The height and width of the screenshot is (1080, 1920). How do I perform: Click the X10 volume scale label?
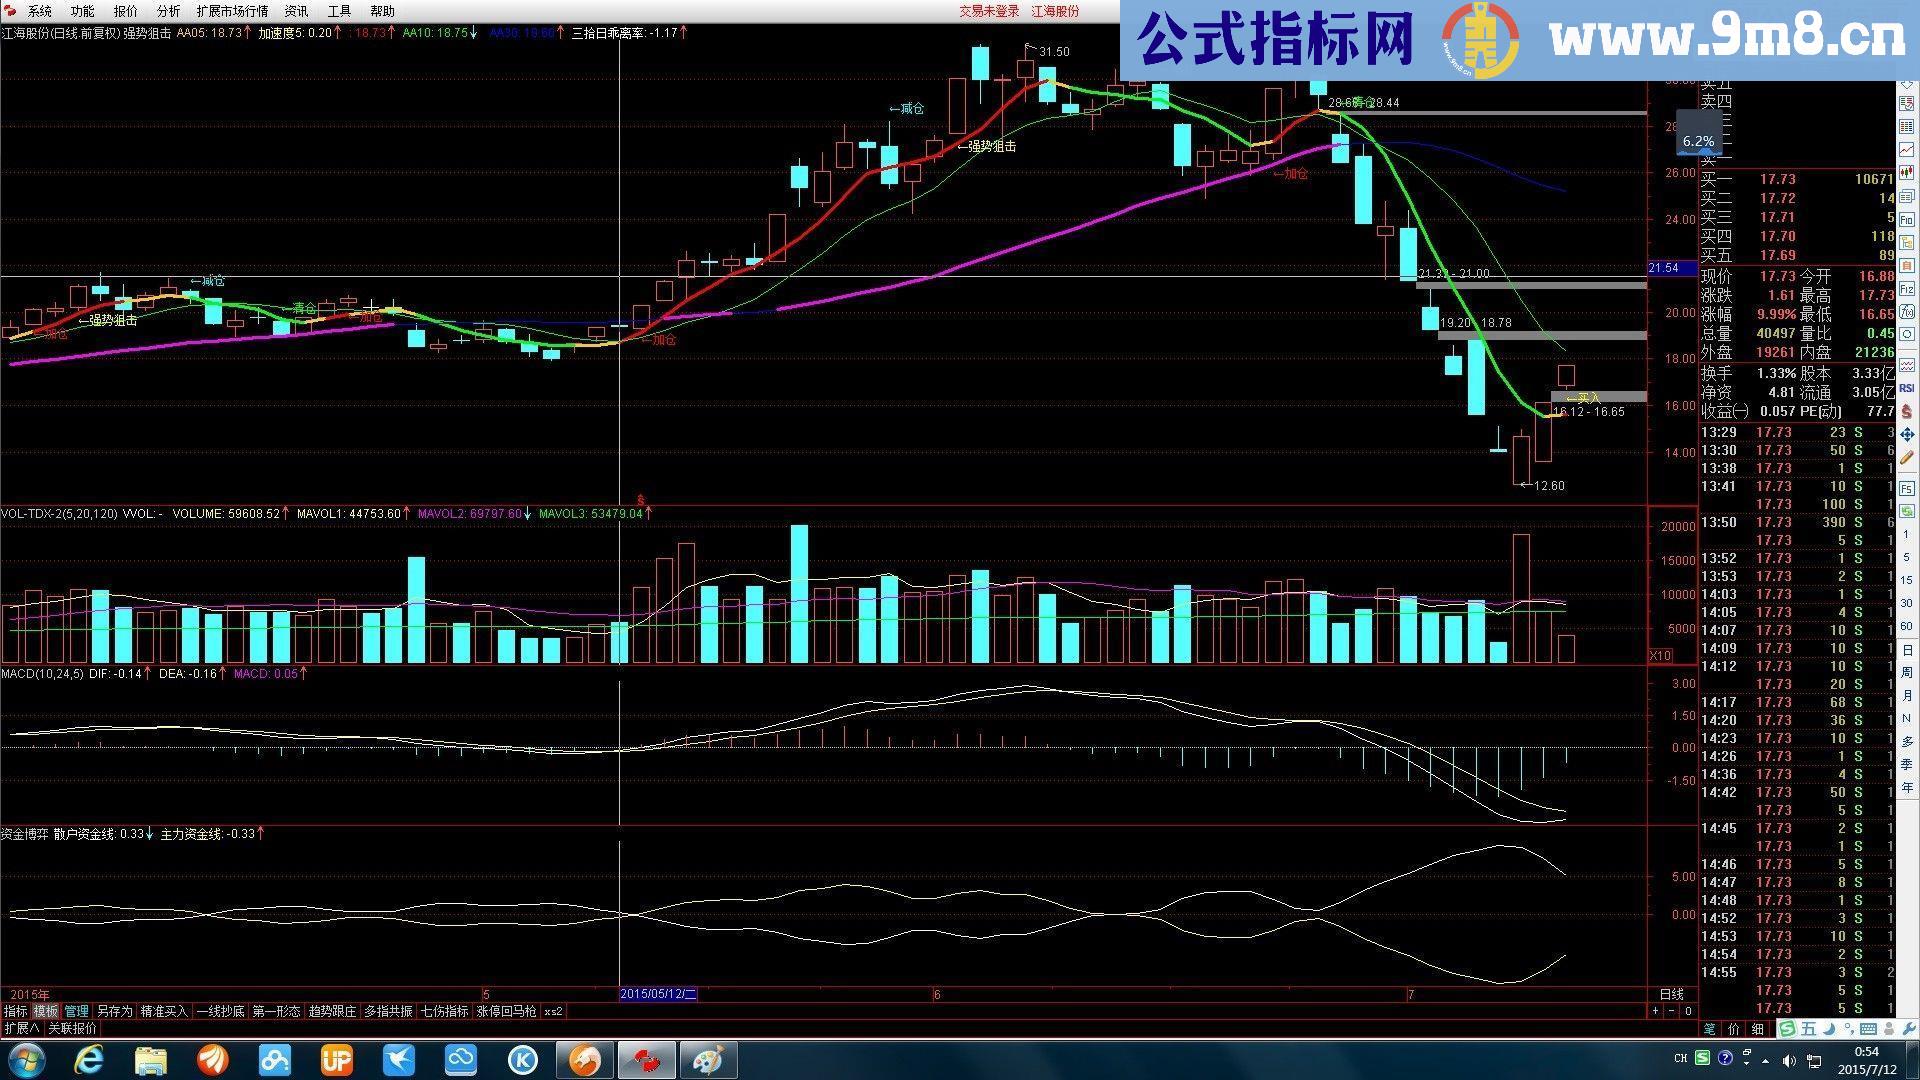pyautogui.click(x=1660, y=655)
